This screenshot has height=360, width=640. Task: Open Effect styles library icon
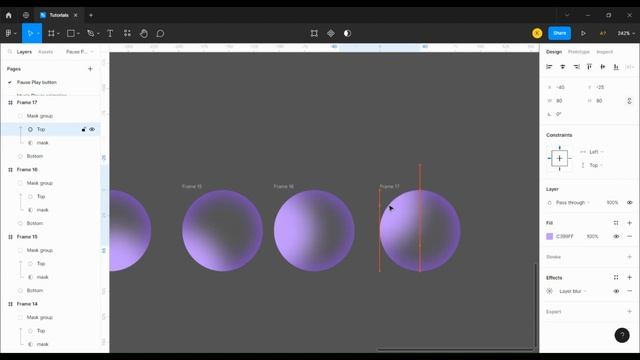tap(616, 278)
